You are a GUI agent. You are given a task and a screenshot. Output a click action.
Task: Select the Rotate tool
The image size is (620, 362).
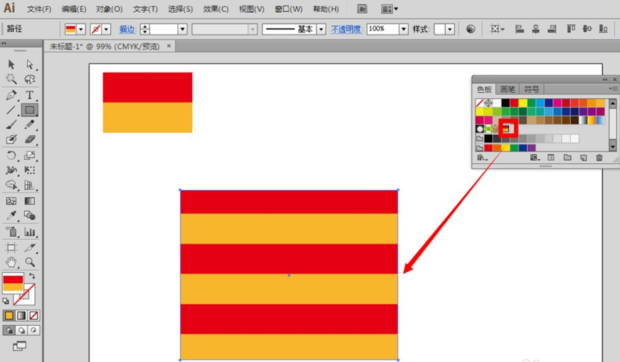pyautogui.click(x=11, y=155)
